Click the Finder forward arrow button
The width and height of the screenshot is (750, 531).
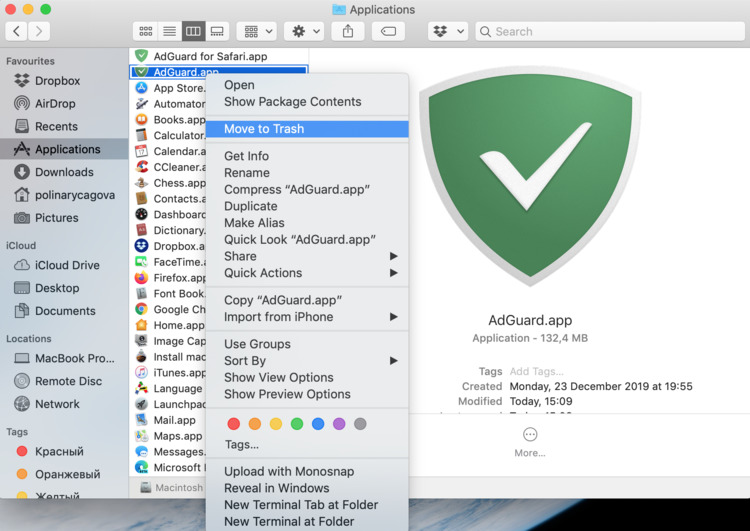39,32
